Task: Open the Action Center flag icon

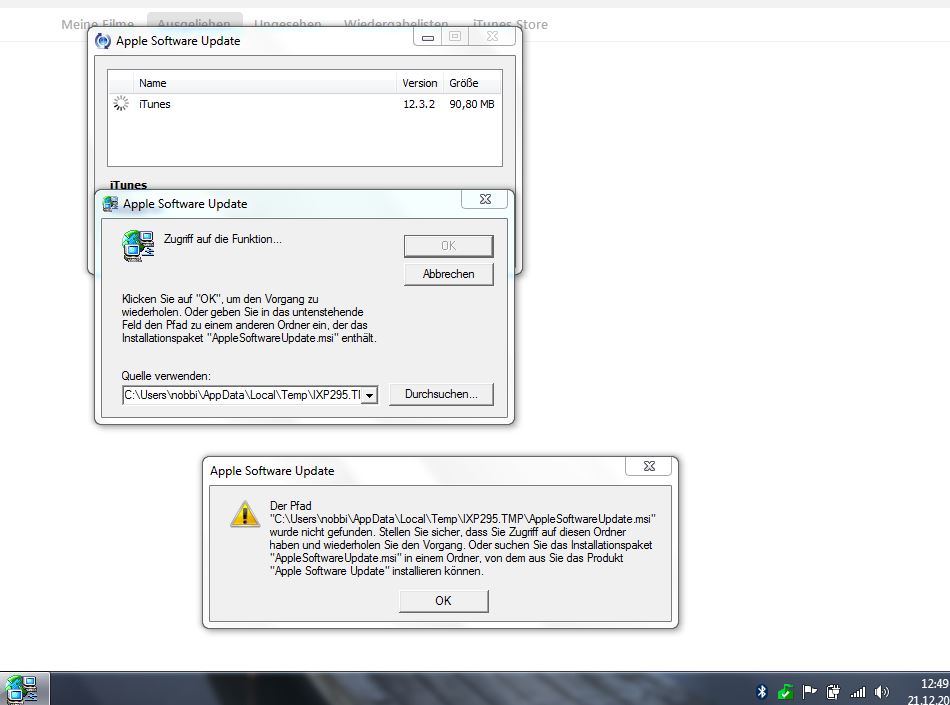Action: coord(809,691)
